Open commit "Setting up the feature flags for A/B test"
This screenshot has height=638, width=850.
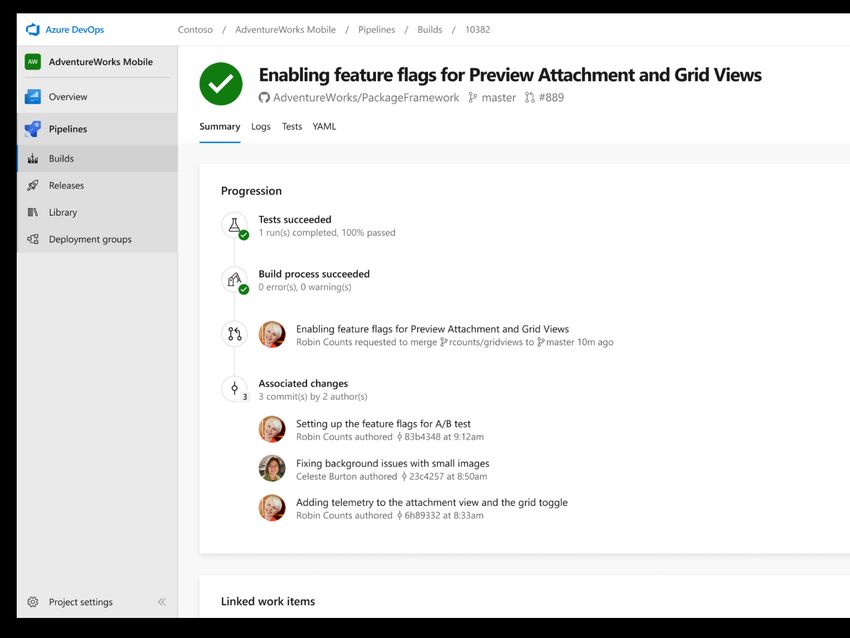tap(383, 424)
